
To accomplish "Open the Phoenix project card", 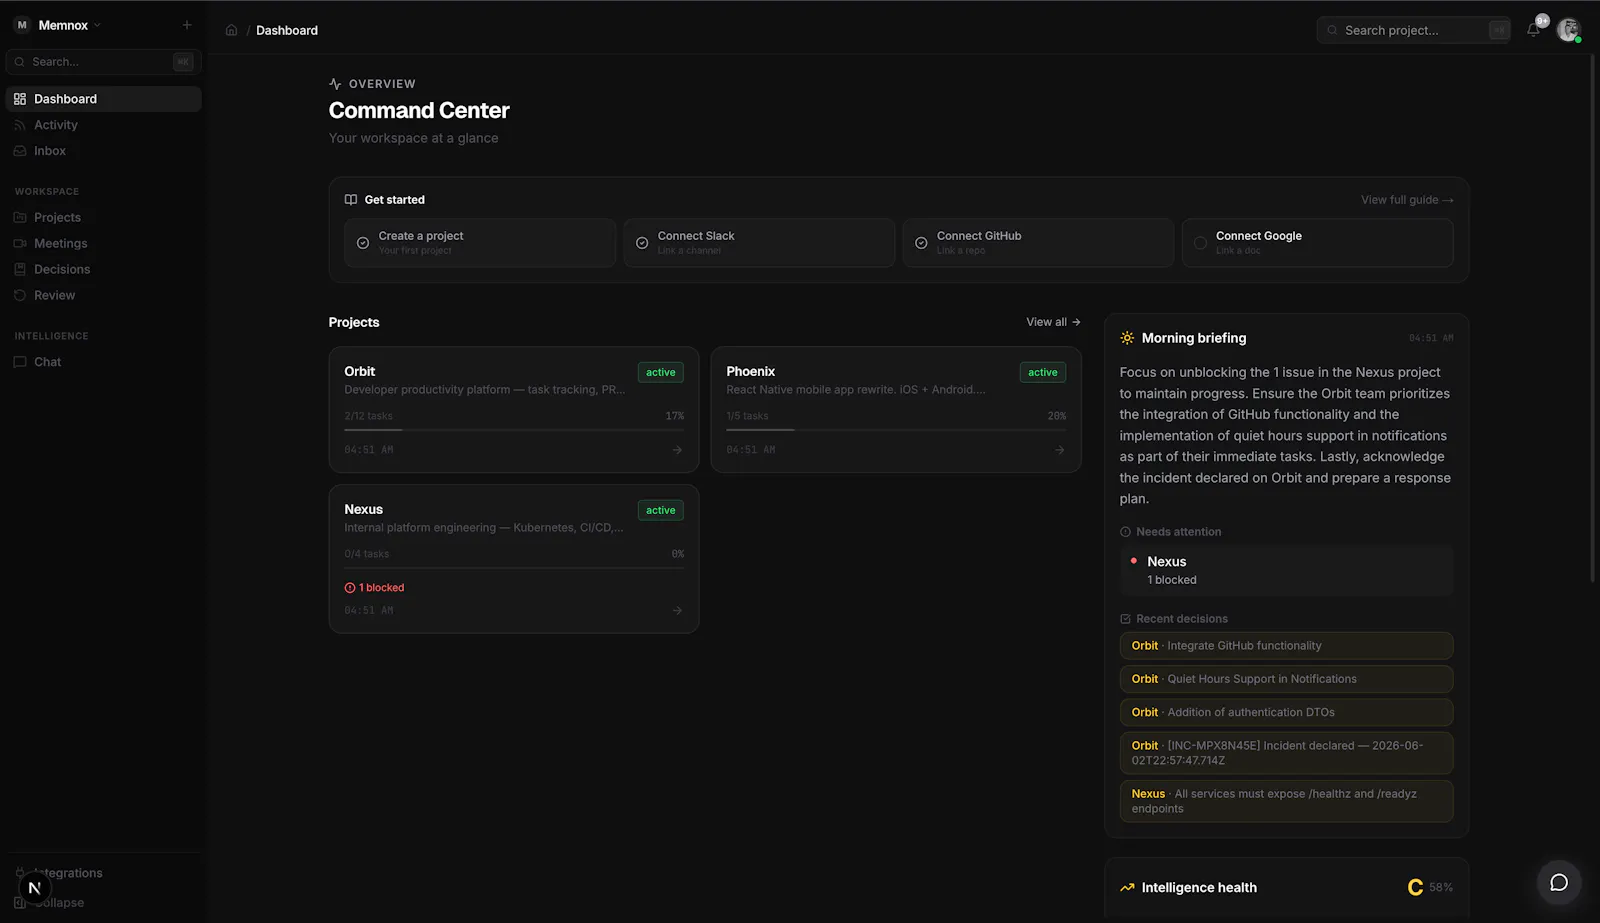I will (x=896, y=409).
